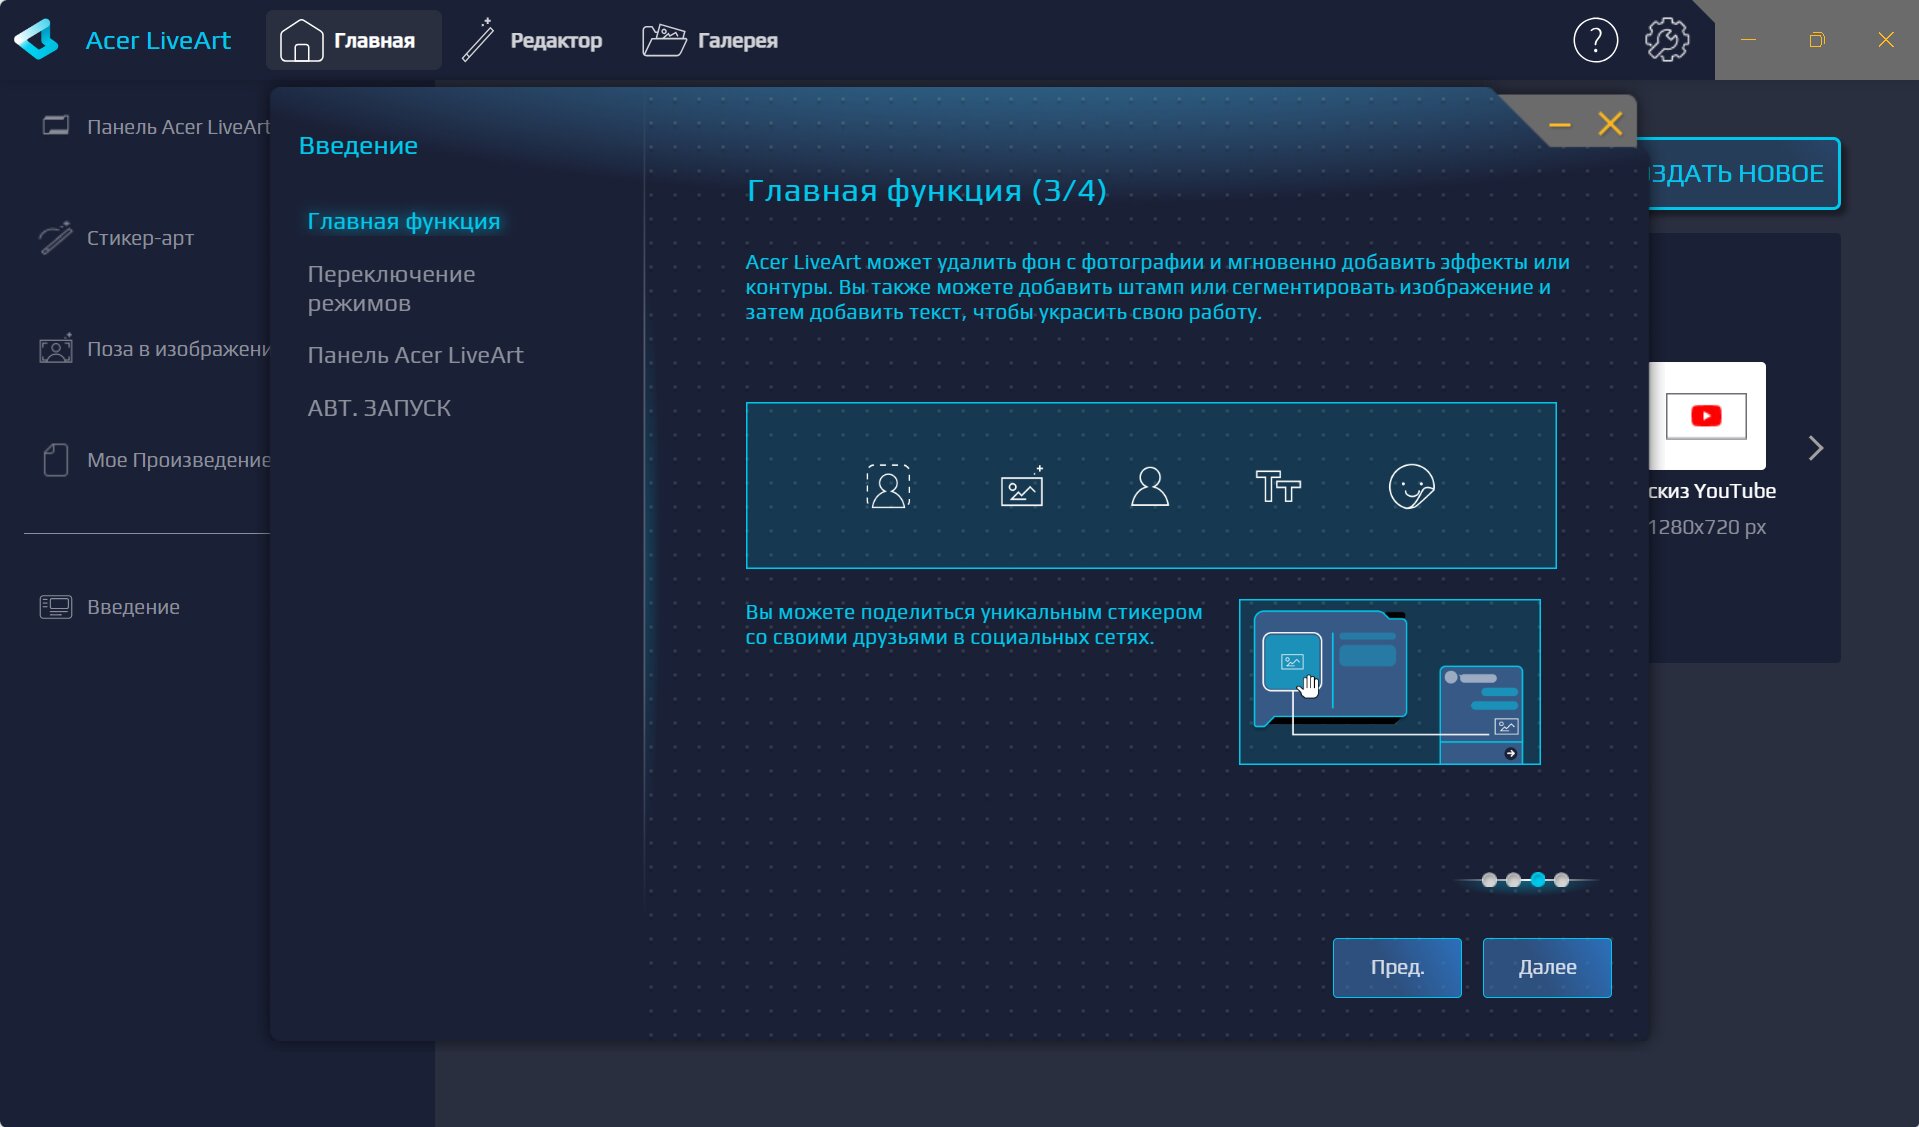The height and width of the screenshot is (1127, 1919).
Task: Click the sticker smiley icon
Action: 1411,487
